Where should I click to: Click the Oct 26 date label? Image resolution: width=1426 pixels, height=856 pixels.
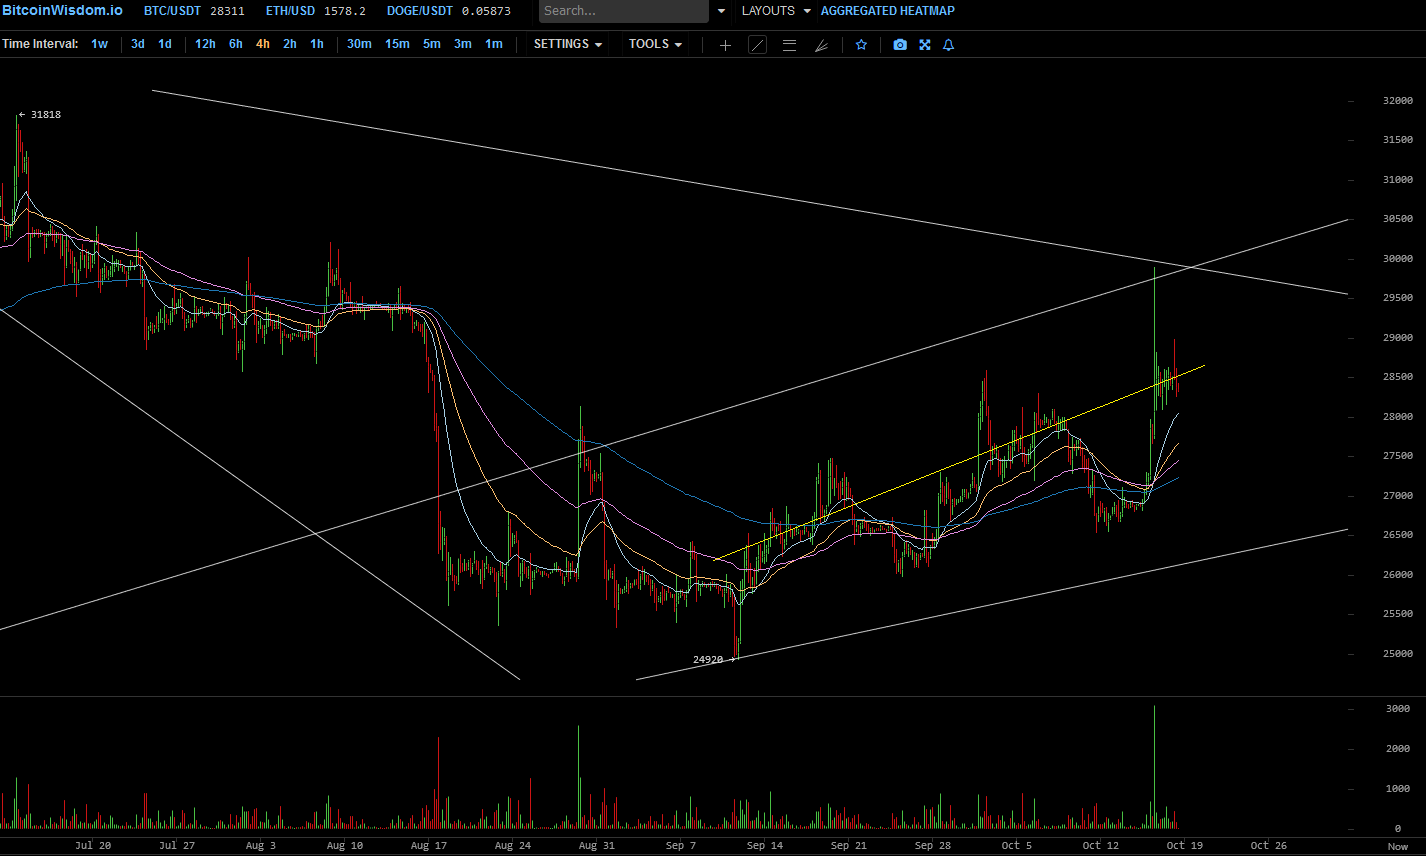pyautogui.click(x=1268, y=846)
